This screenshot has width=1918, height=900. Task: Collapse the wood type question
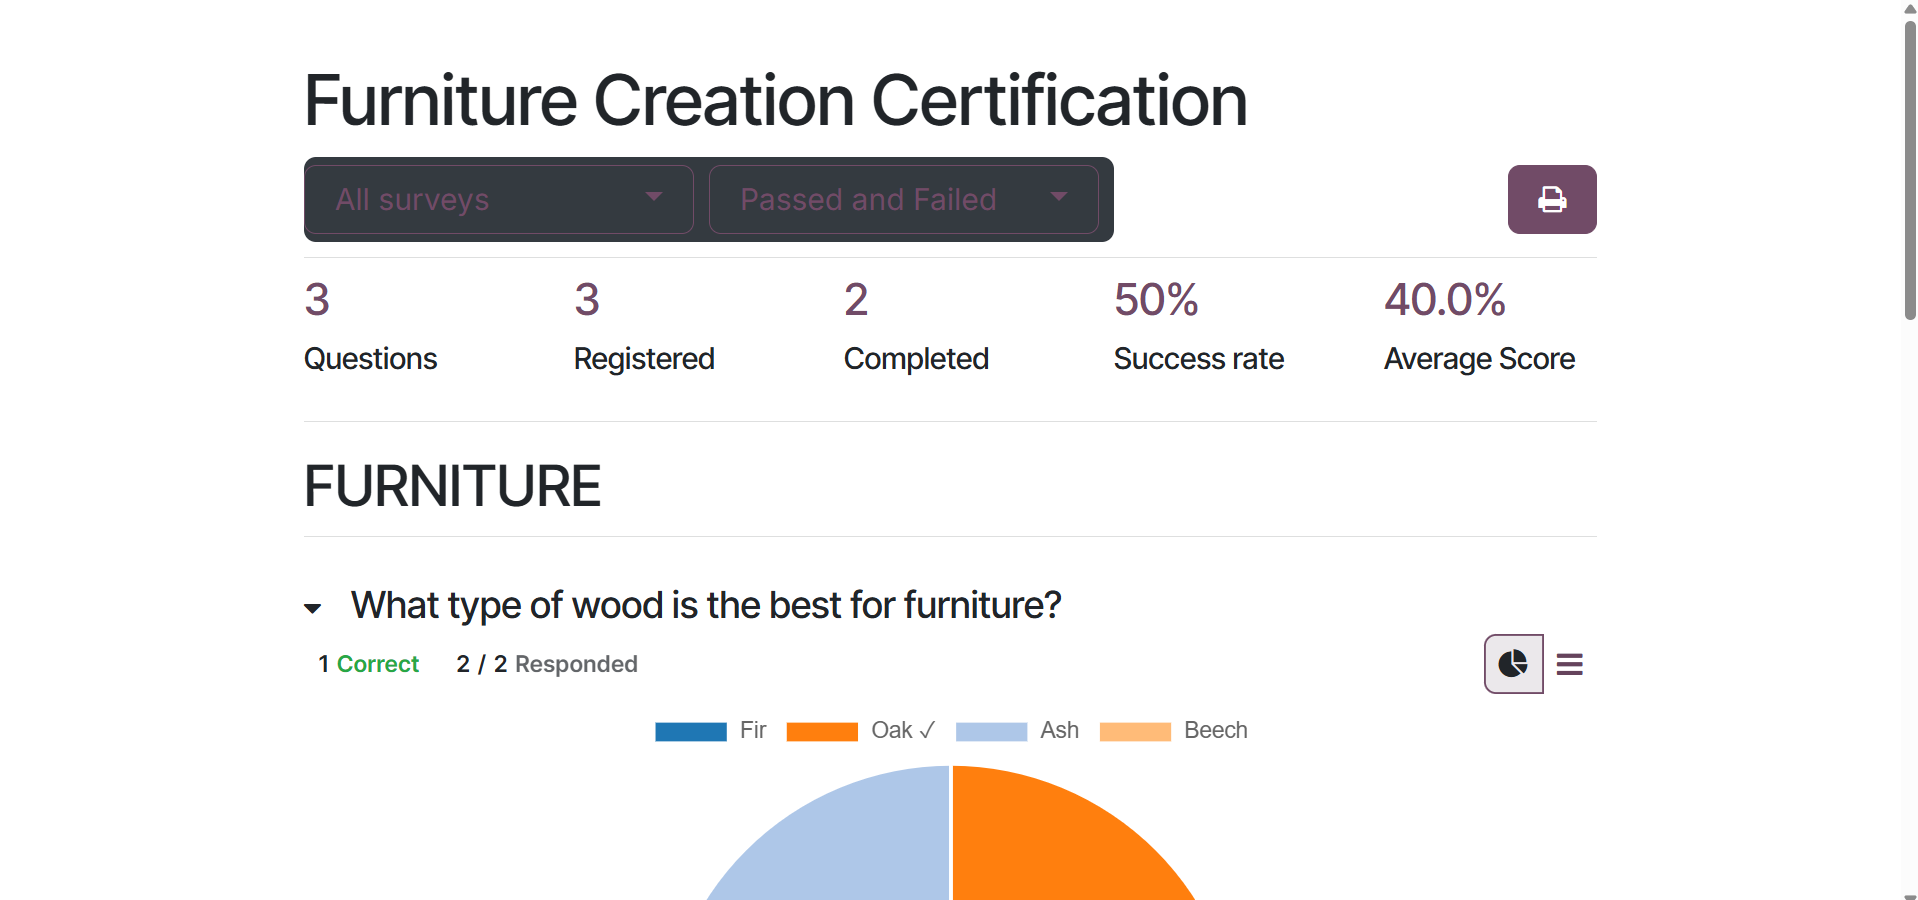[x=313, y=608]
